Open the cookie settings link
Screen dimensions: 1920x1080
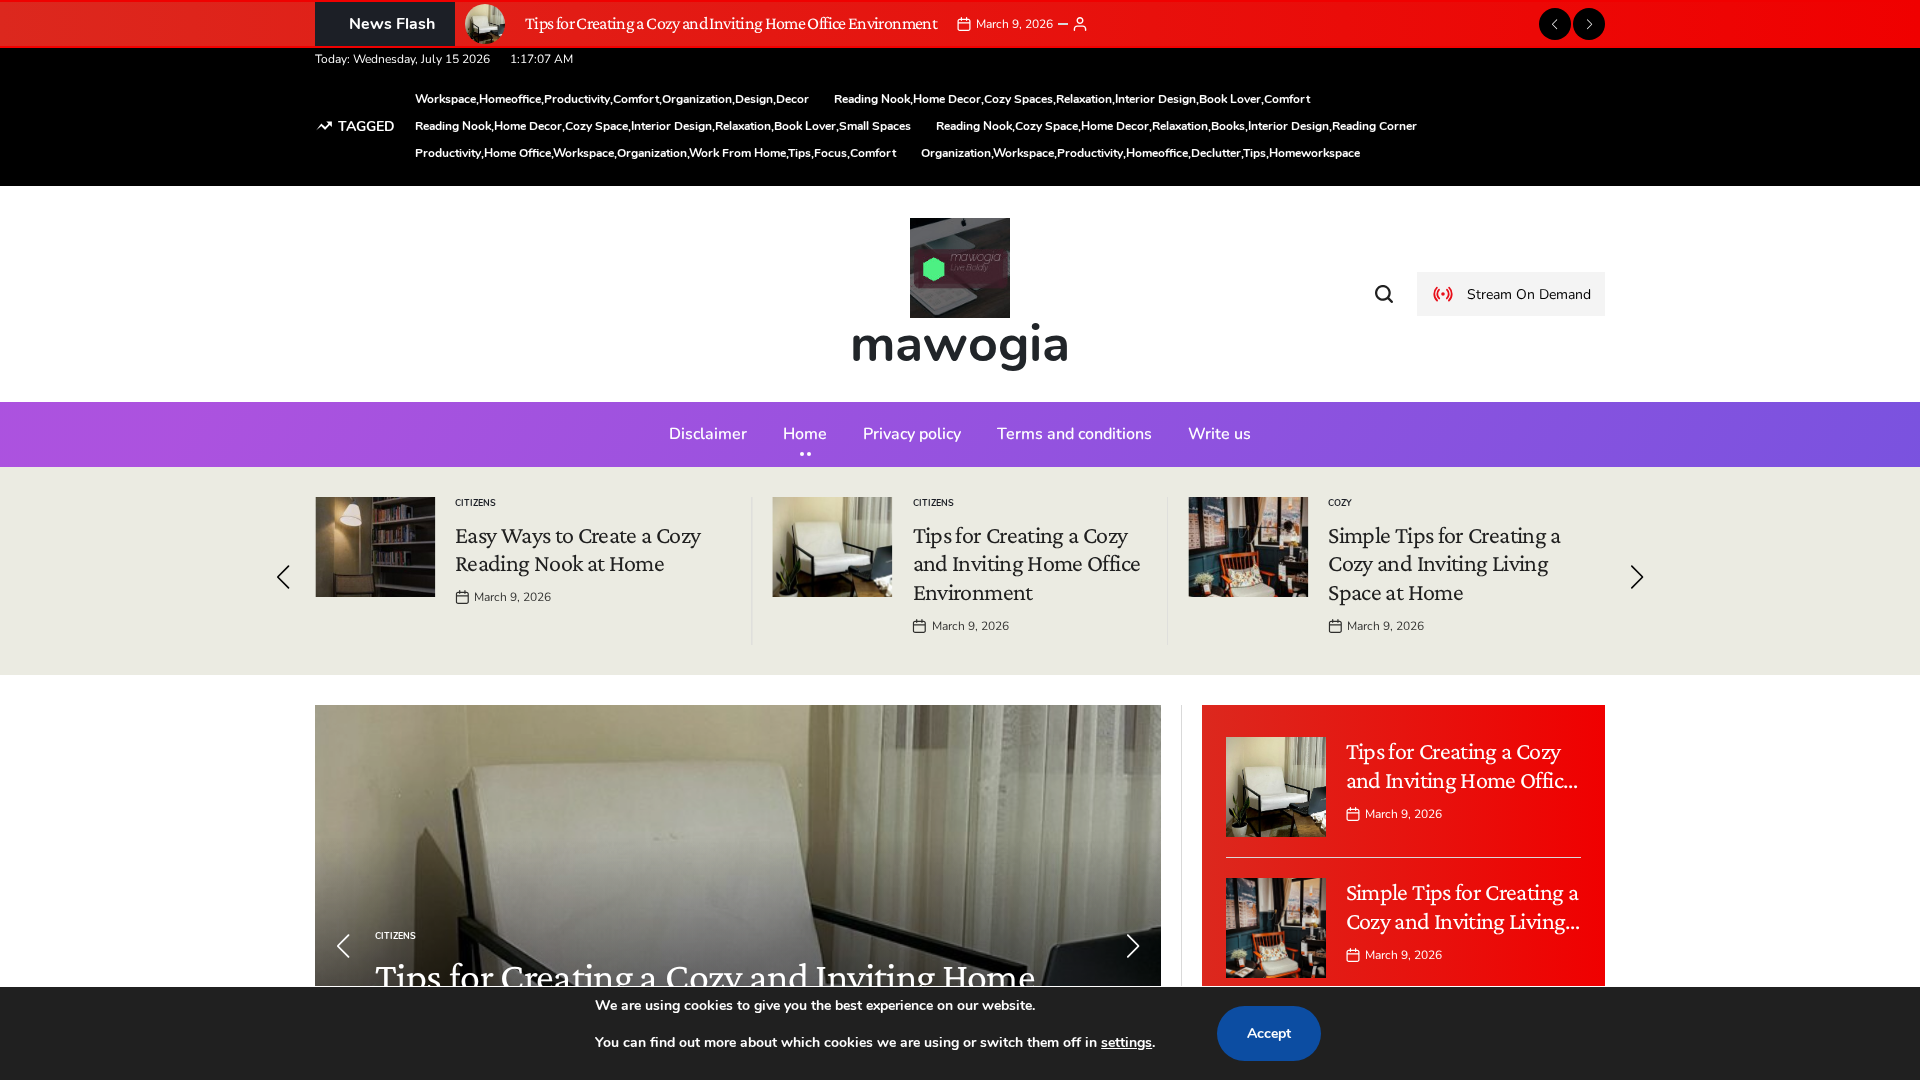pyautogui.click(x=1126, y=1043)
